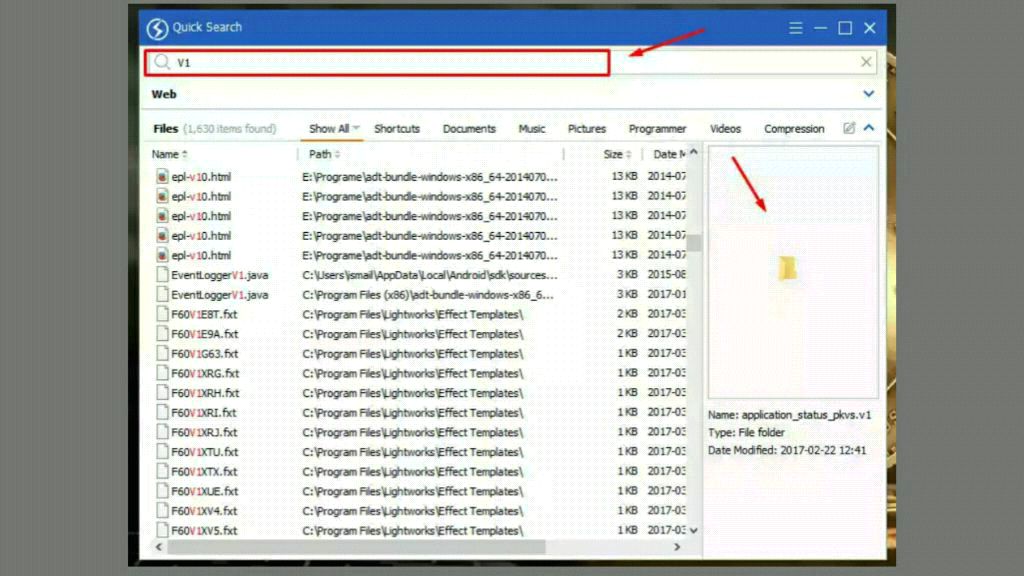Expand the Web section chevron
This screenshot has width=1024, height=576.
868,94
